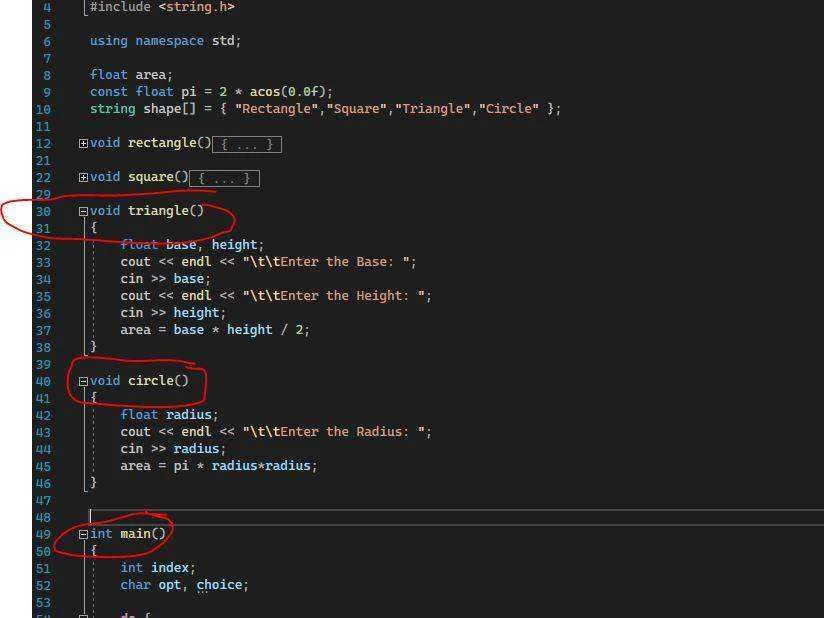Click the collapsed code box after square()
The width and height of the screenshot is (824, 618).
click(224, 178)
